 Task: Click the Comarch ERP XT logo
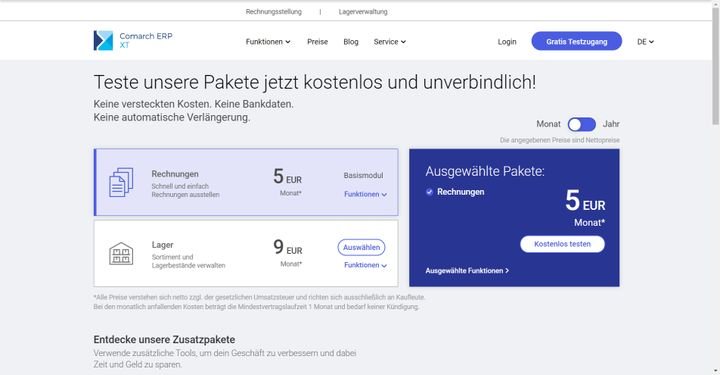(x=133, y=40)
